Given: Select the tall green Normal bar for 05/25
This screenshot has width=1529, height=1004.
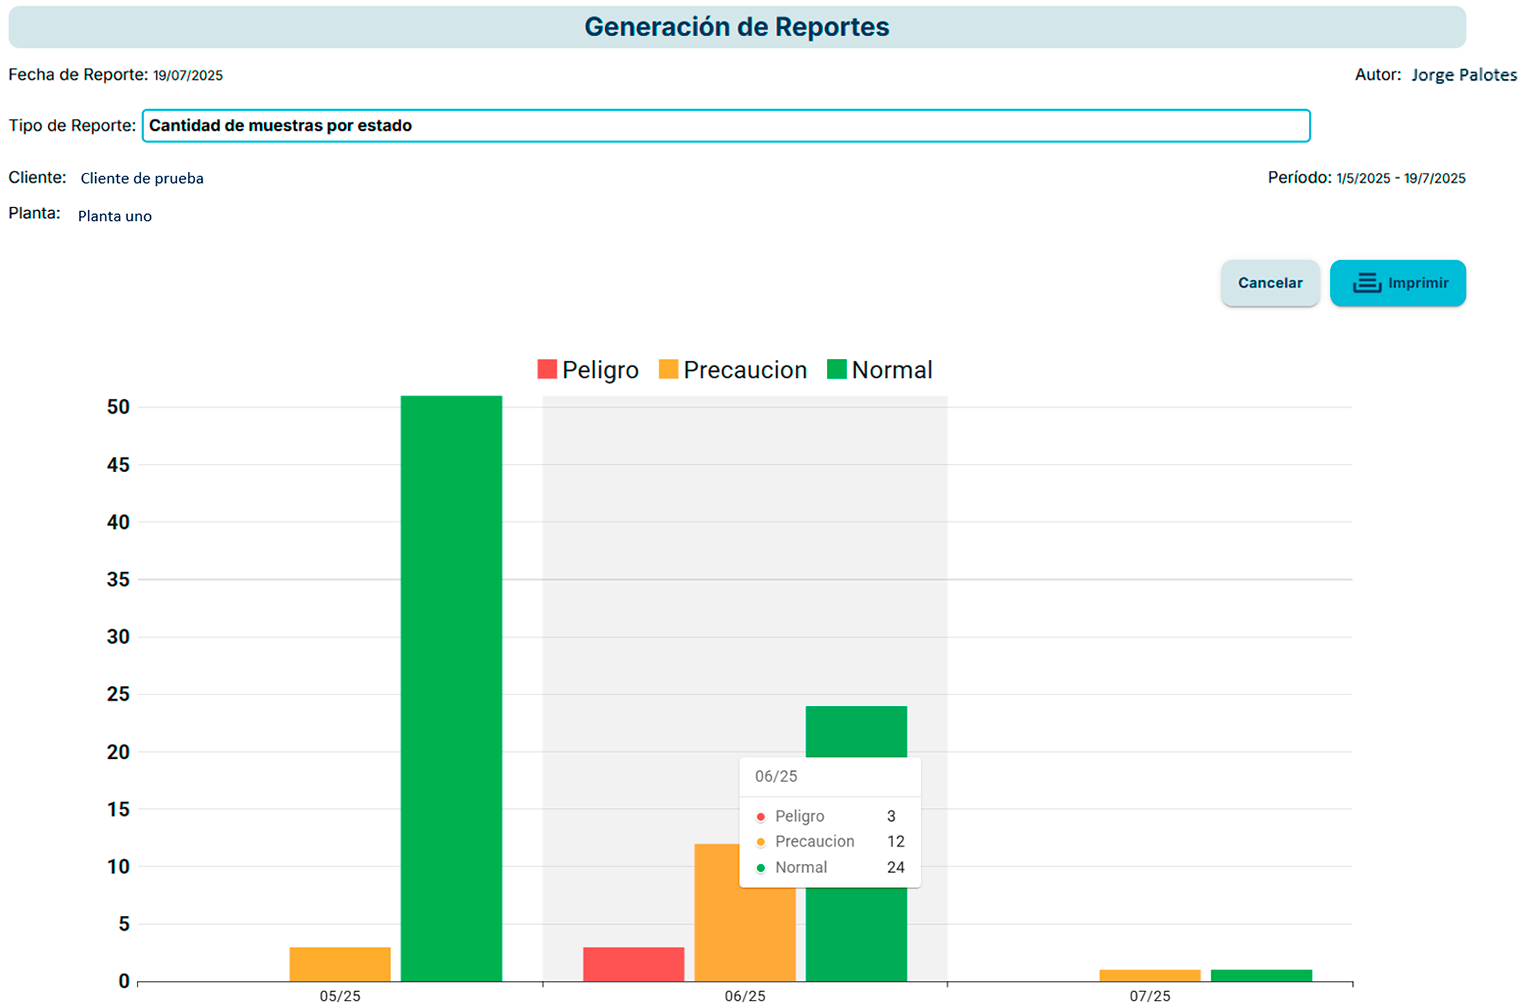Looking at the screenshot, I should pyautogui.click(x=451, y=688).
